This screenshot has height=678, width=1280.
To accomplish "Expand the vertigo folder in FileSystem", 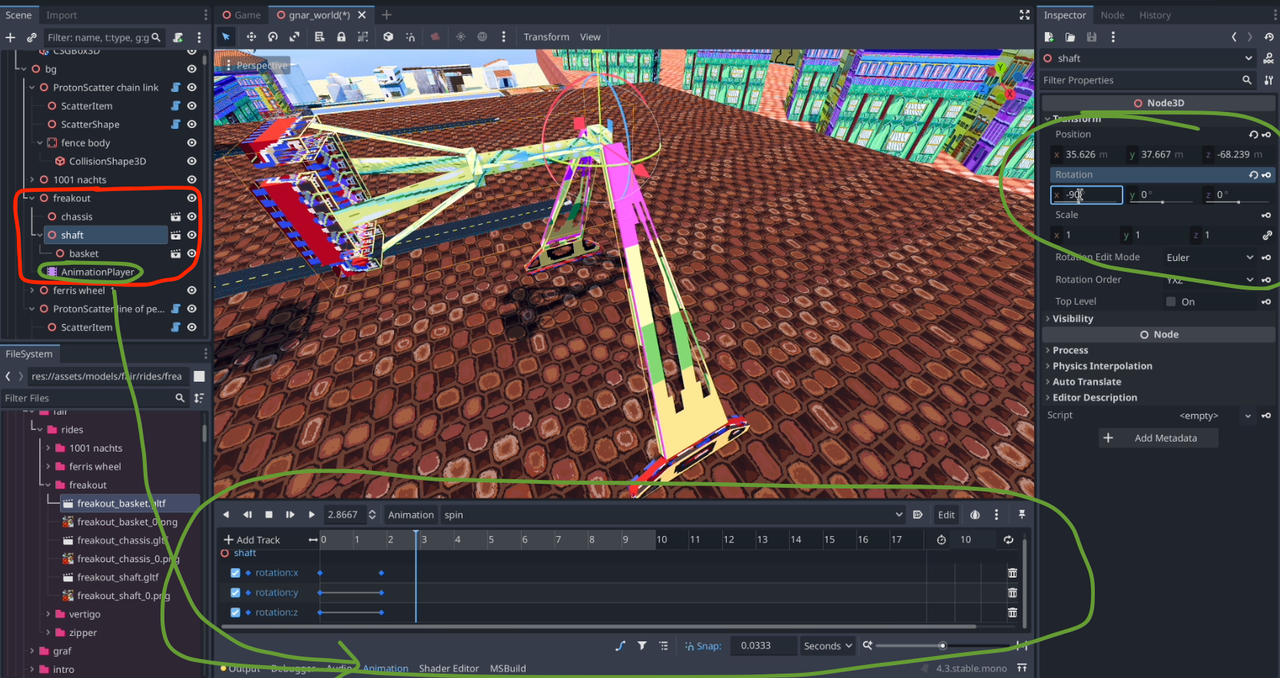I will [48, 614].
